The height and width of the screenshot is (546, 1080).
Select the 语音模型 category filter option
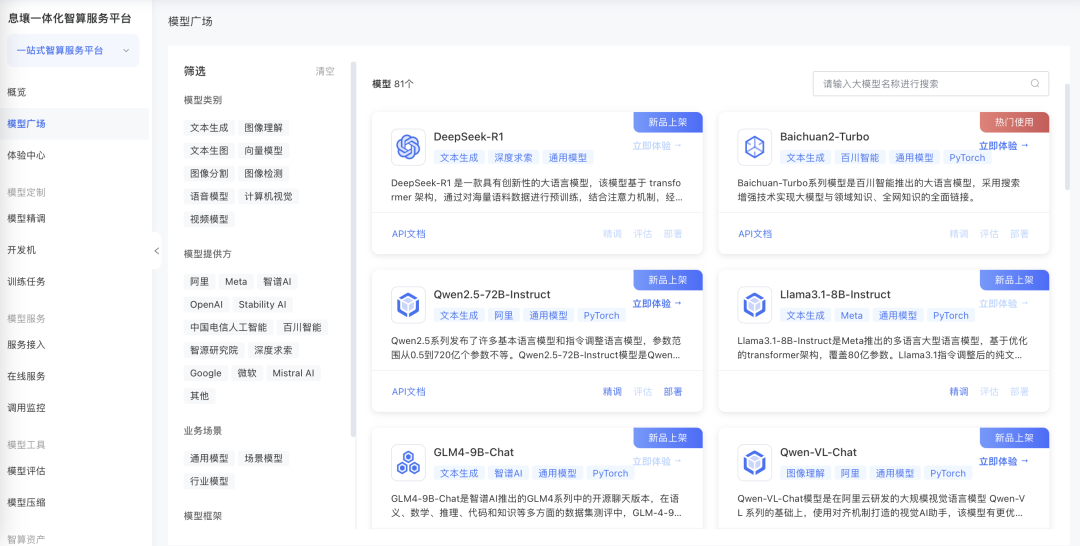point(209,197)
